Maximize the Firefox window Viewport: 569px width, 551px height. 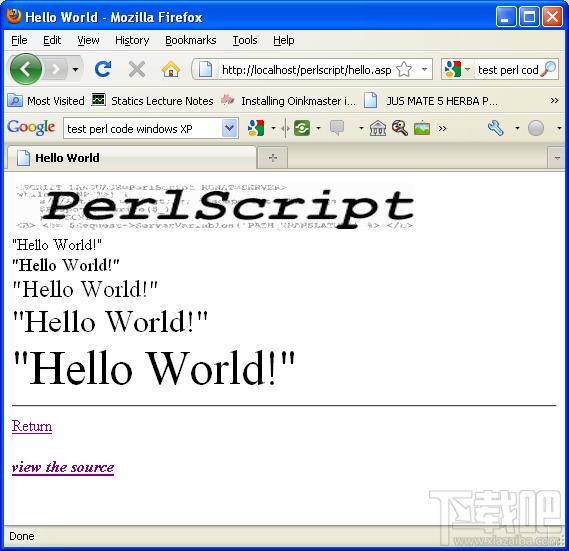point(529,17)
